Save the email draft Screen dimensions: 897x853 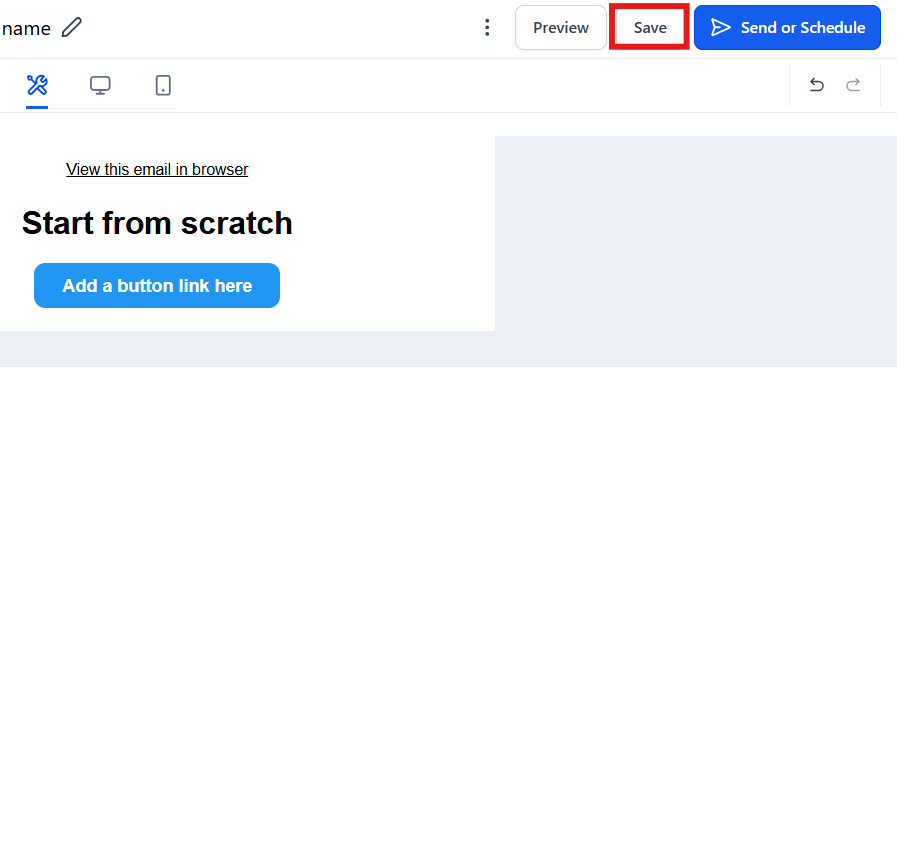click(649, 28)
